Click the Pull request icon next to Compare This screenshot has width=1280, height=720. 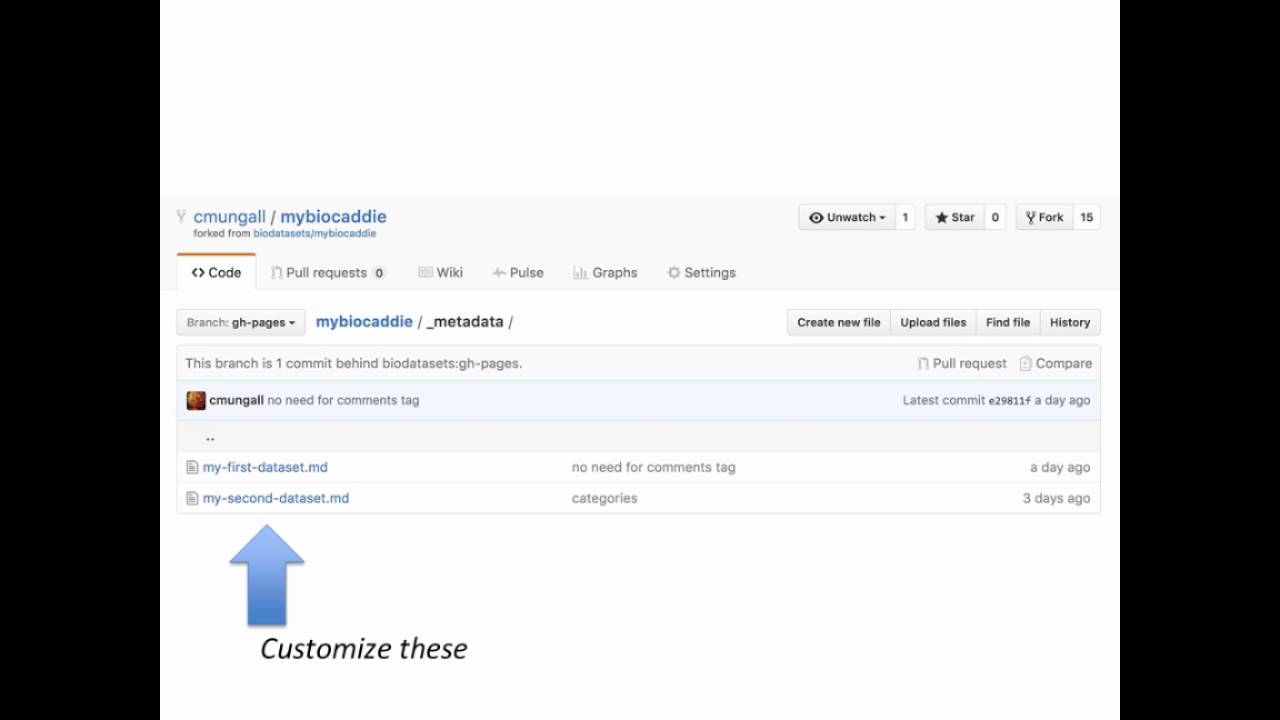(923, 363)
